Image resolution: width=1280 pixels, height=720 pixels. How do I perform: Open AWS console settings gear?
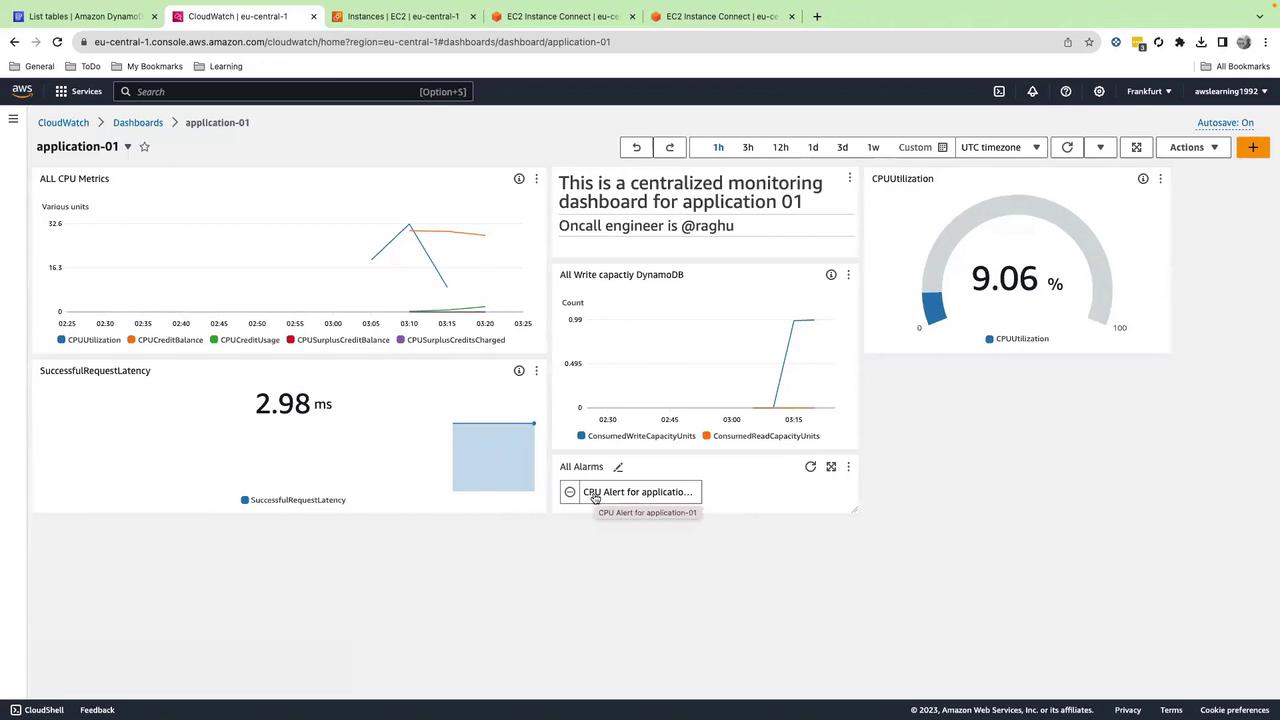coord(1099,91)
